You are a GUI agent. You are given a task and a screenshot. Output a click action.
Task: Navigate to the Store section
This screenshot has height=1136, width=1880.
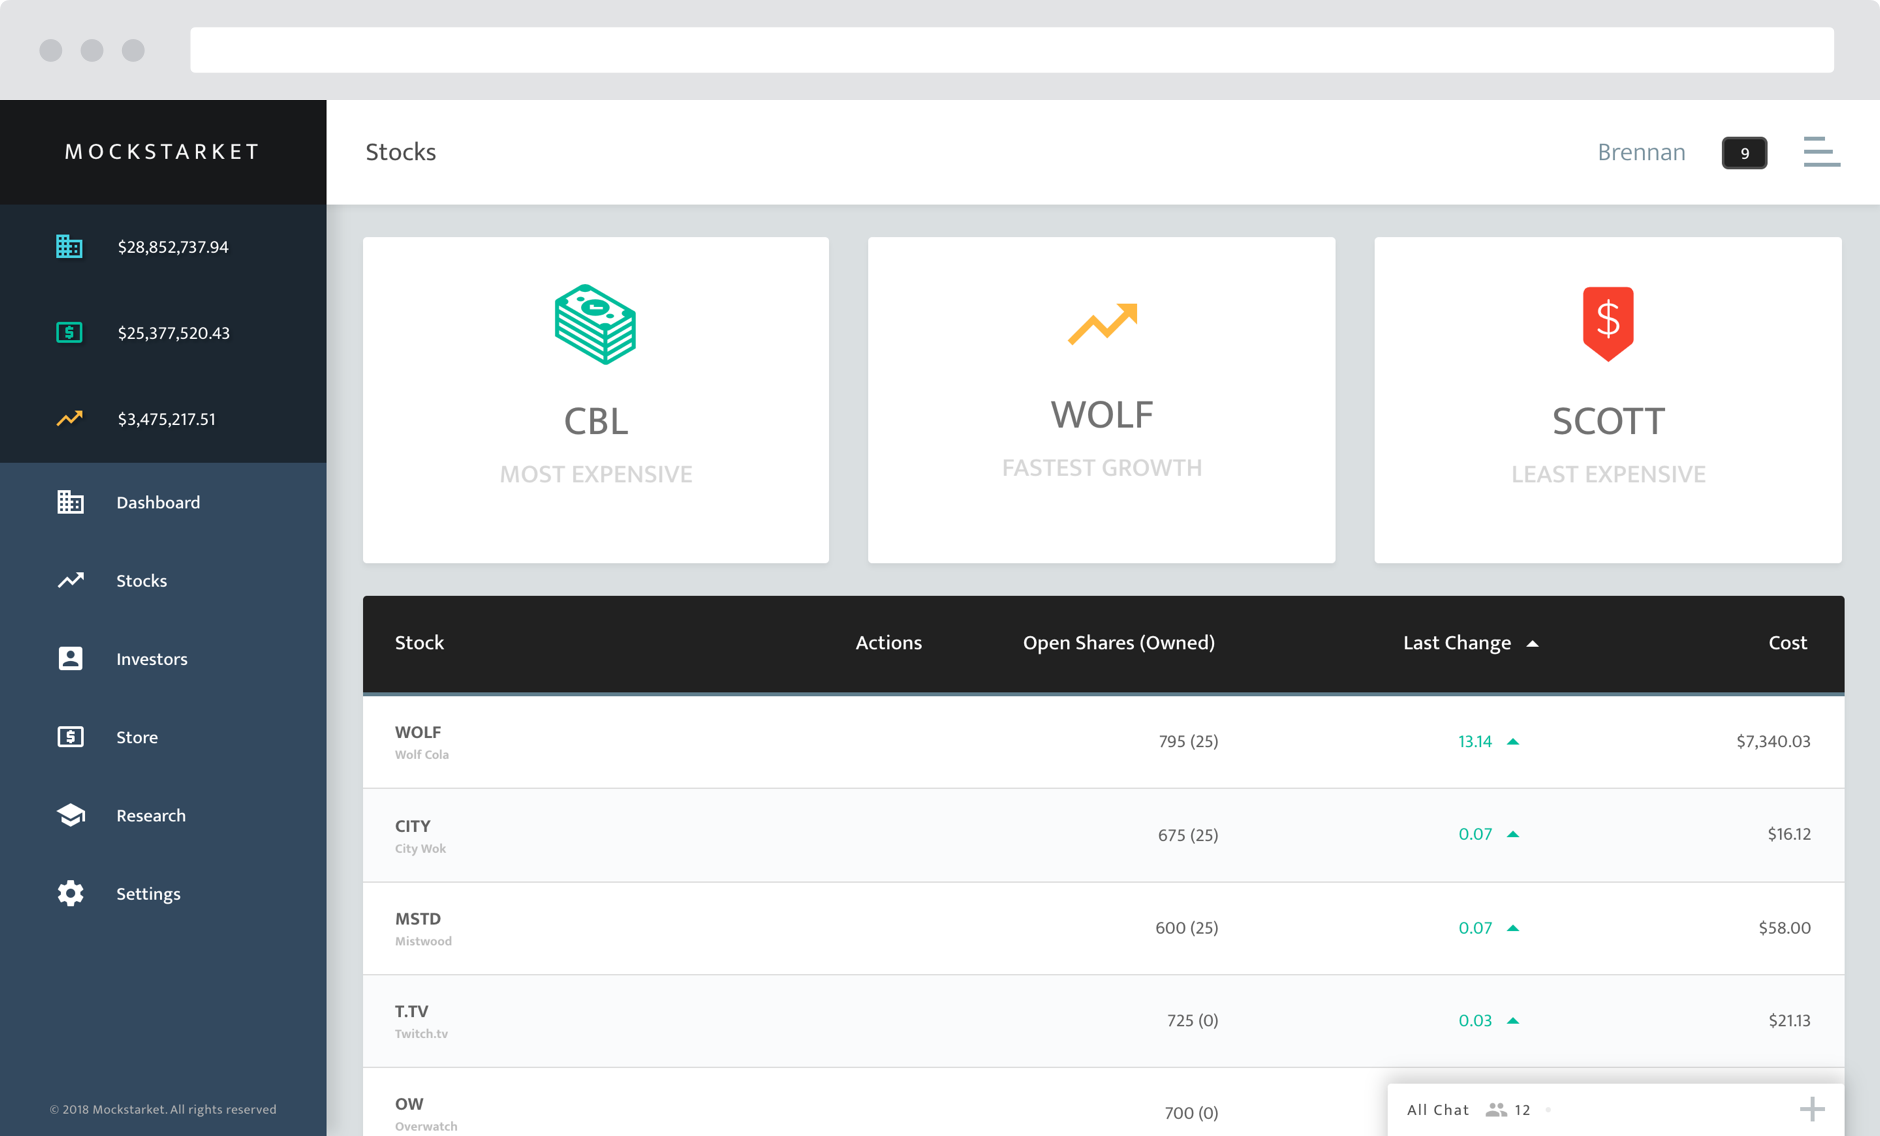(x=137, y=737)
